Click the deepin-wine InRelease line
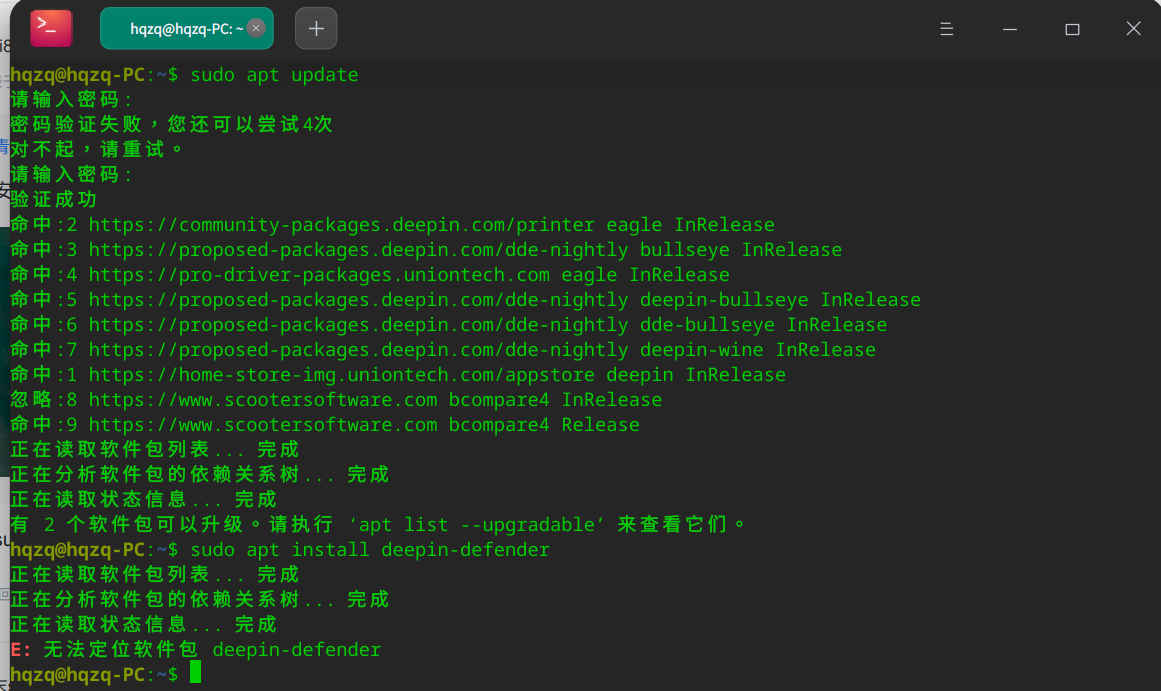The image size is (1161, 691). click(443, 350)
